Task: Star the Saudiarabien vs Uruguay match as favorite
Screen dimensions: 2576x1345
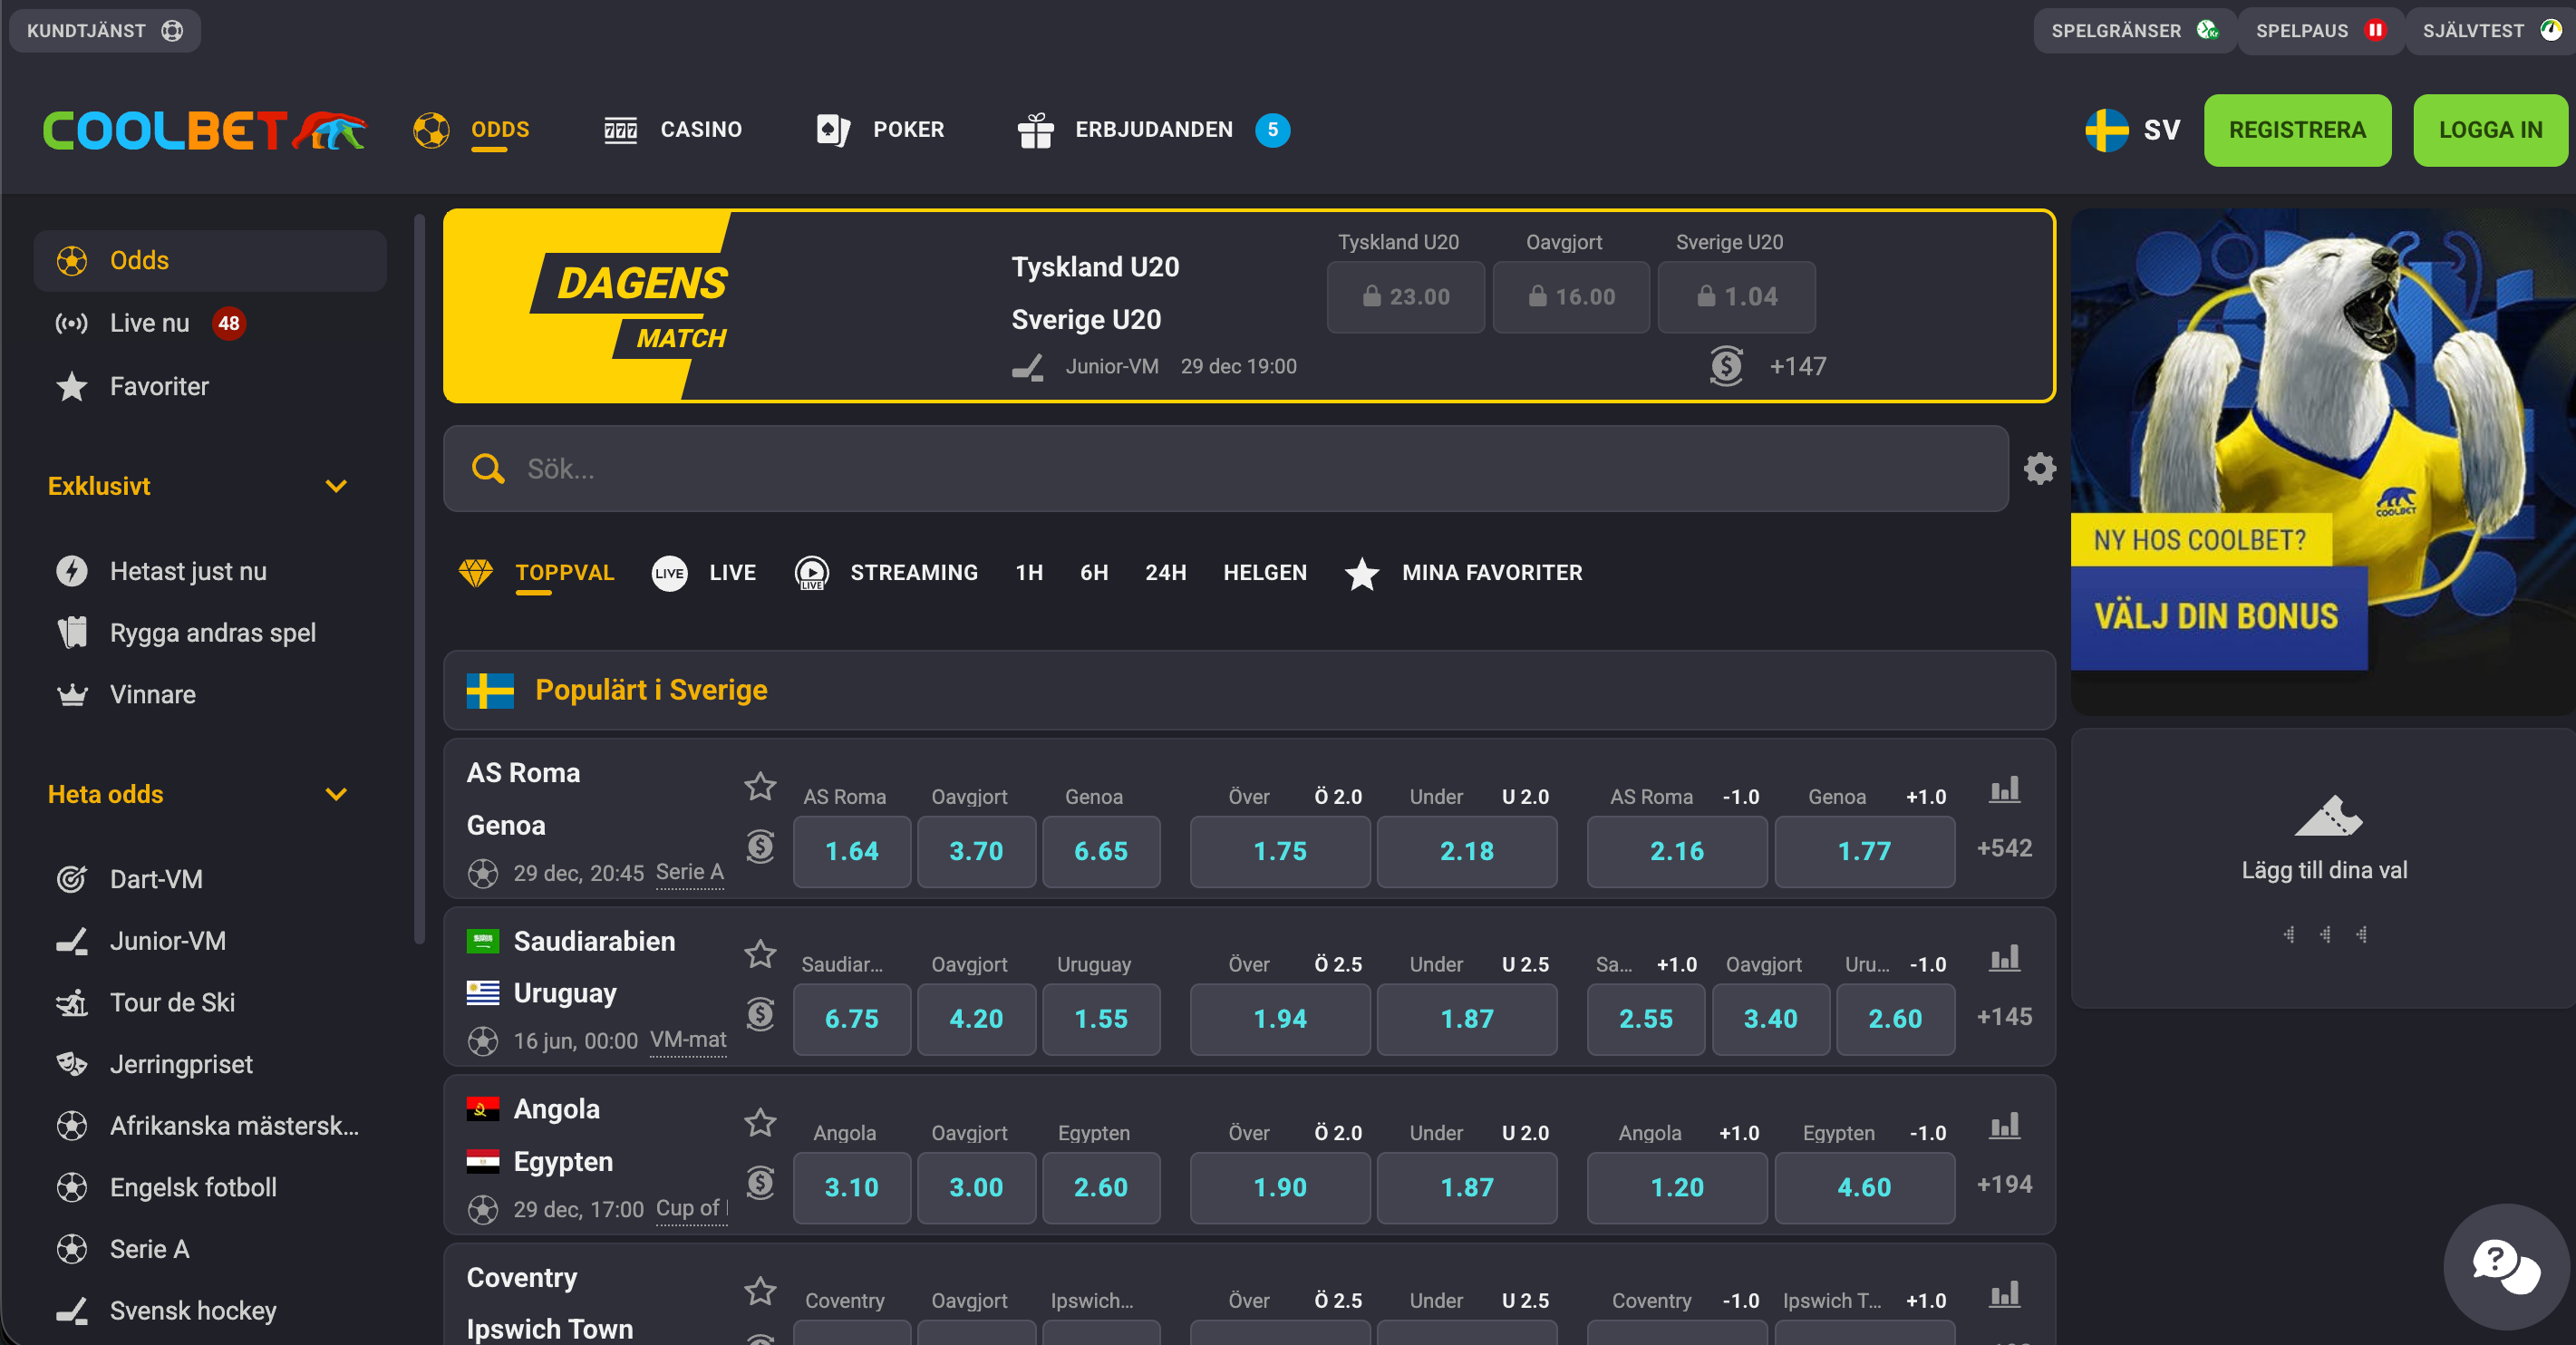Action: [x=760, y=955]
